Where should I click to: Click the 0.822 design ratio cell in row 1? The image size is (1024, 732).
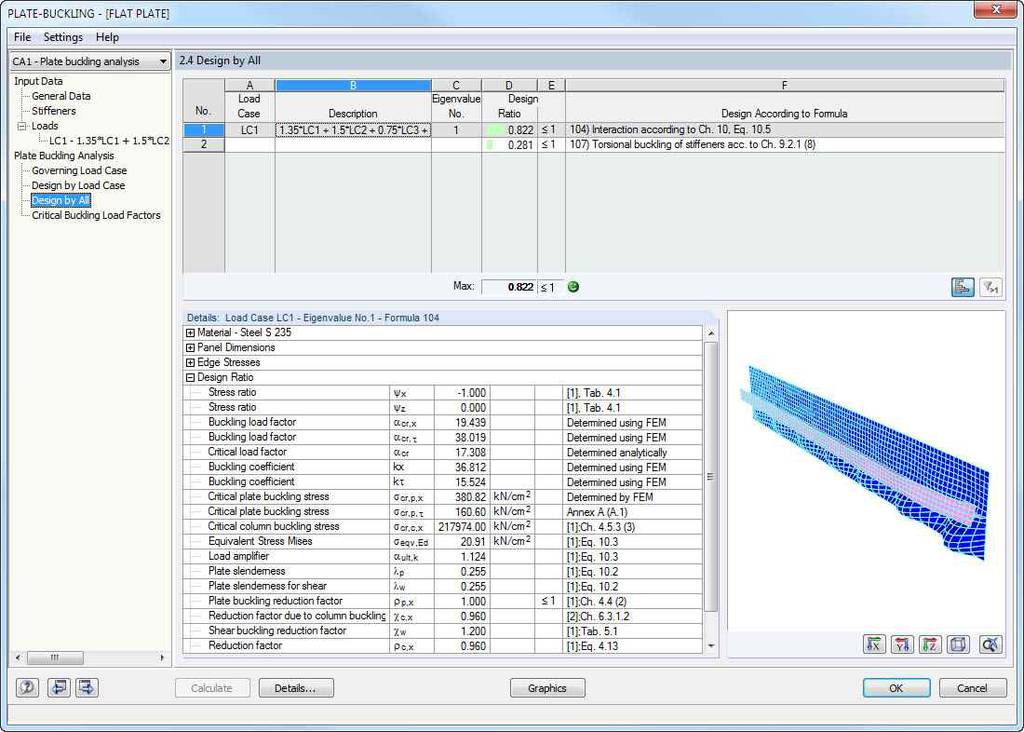coord(509,130)
